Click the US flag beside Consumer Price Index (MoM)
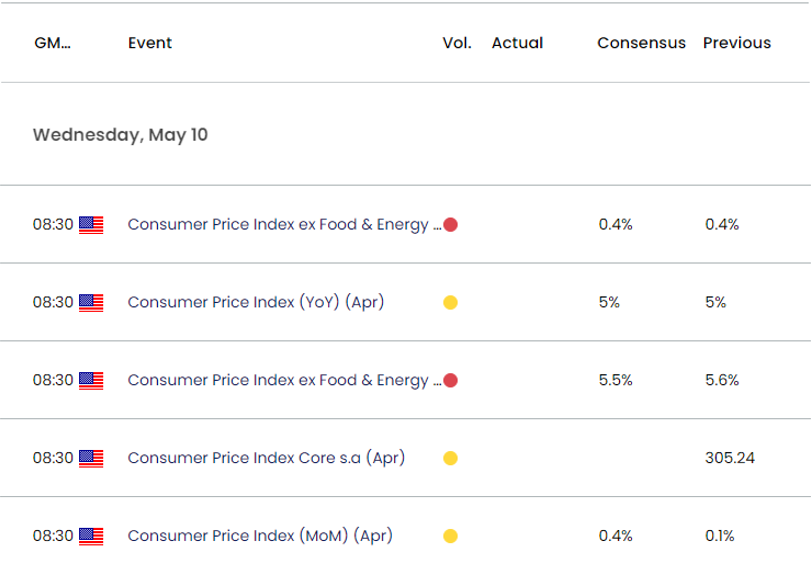The width and height of the screenshot is (812, 572). (91, 536)
